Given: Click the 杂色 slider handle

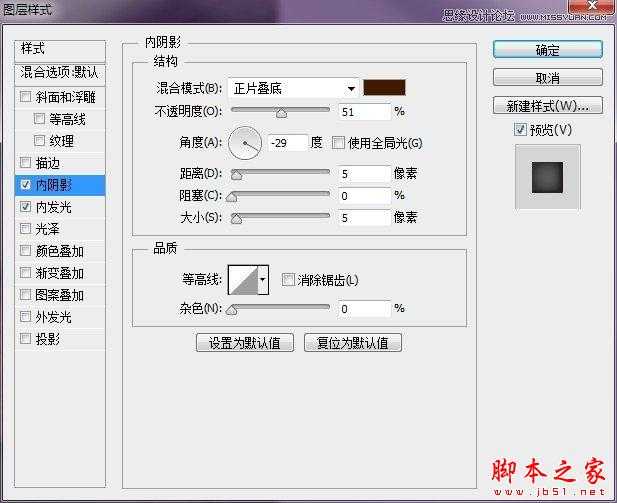Looking at the screenshot, I should (232, 310).
